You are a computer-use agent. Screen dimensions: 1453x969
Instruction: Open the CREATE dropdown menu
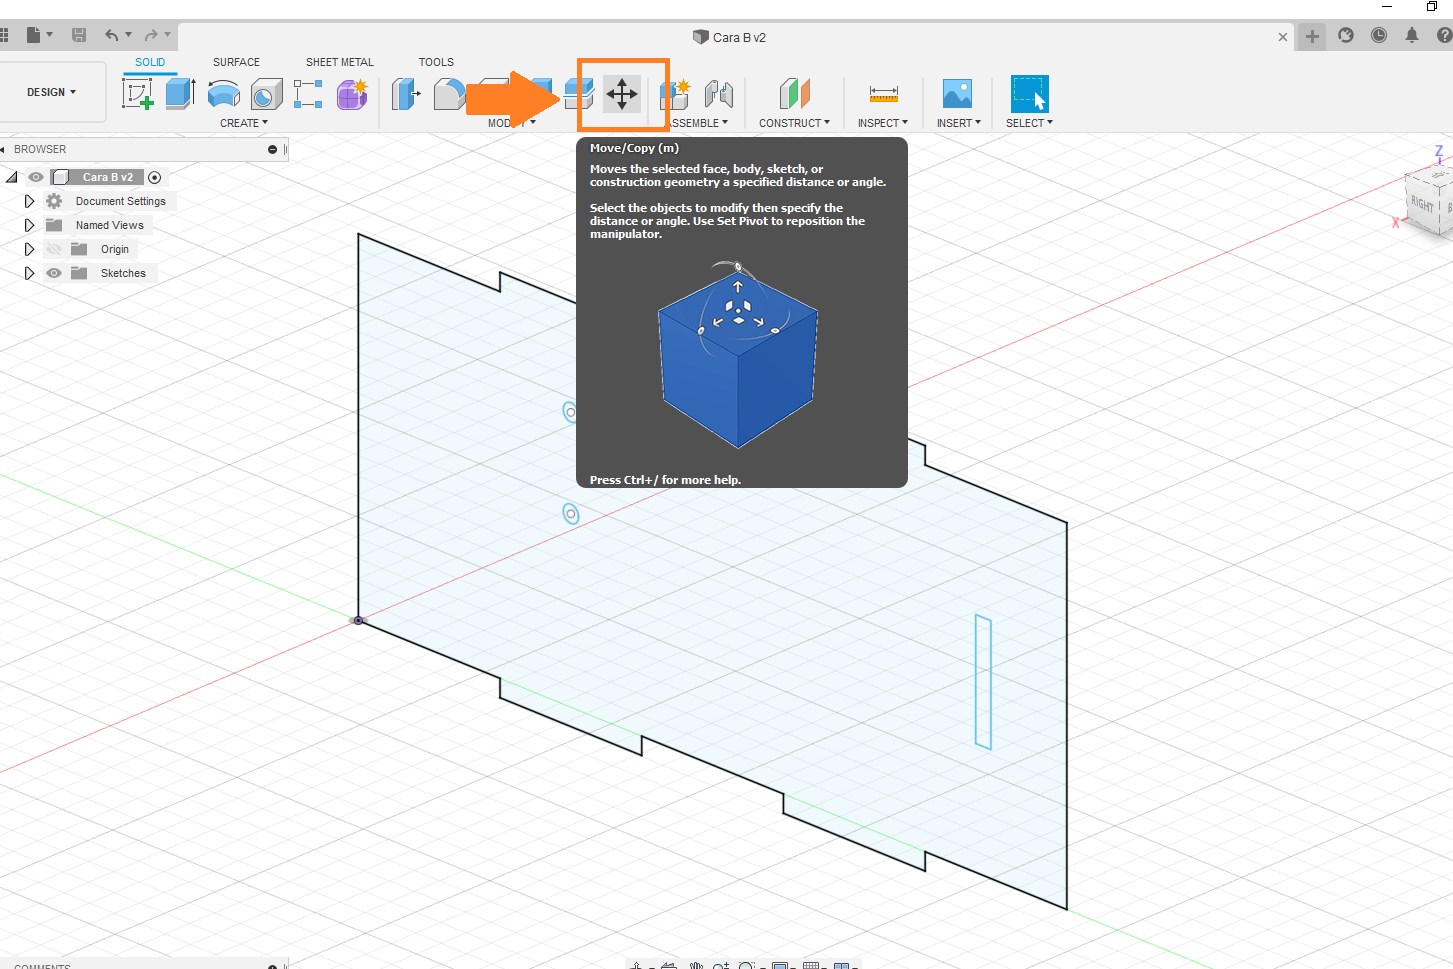[244, 123]
